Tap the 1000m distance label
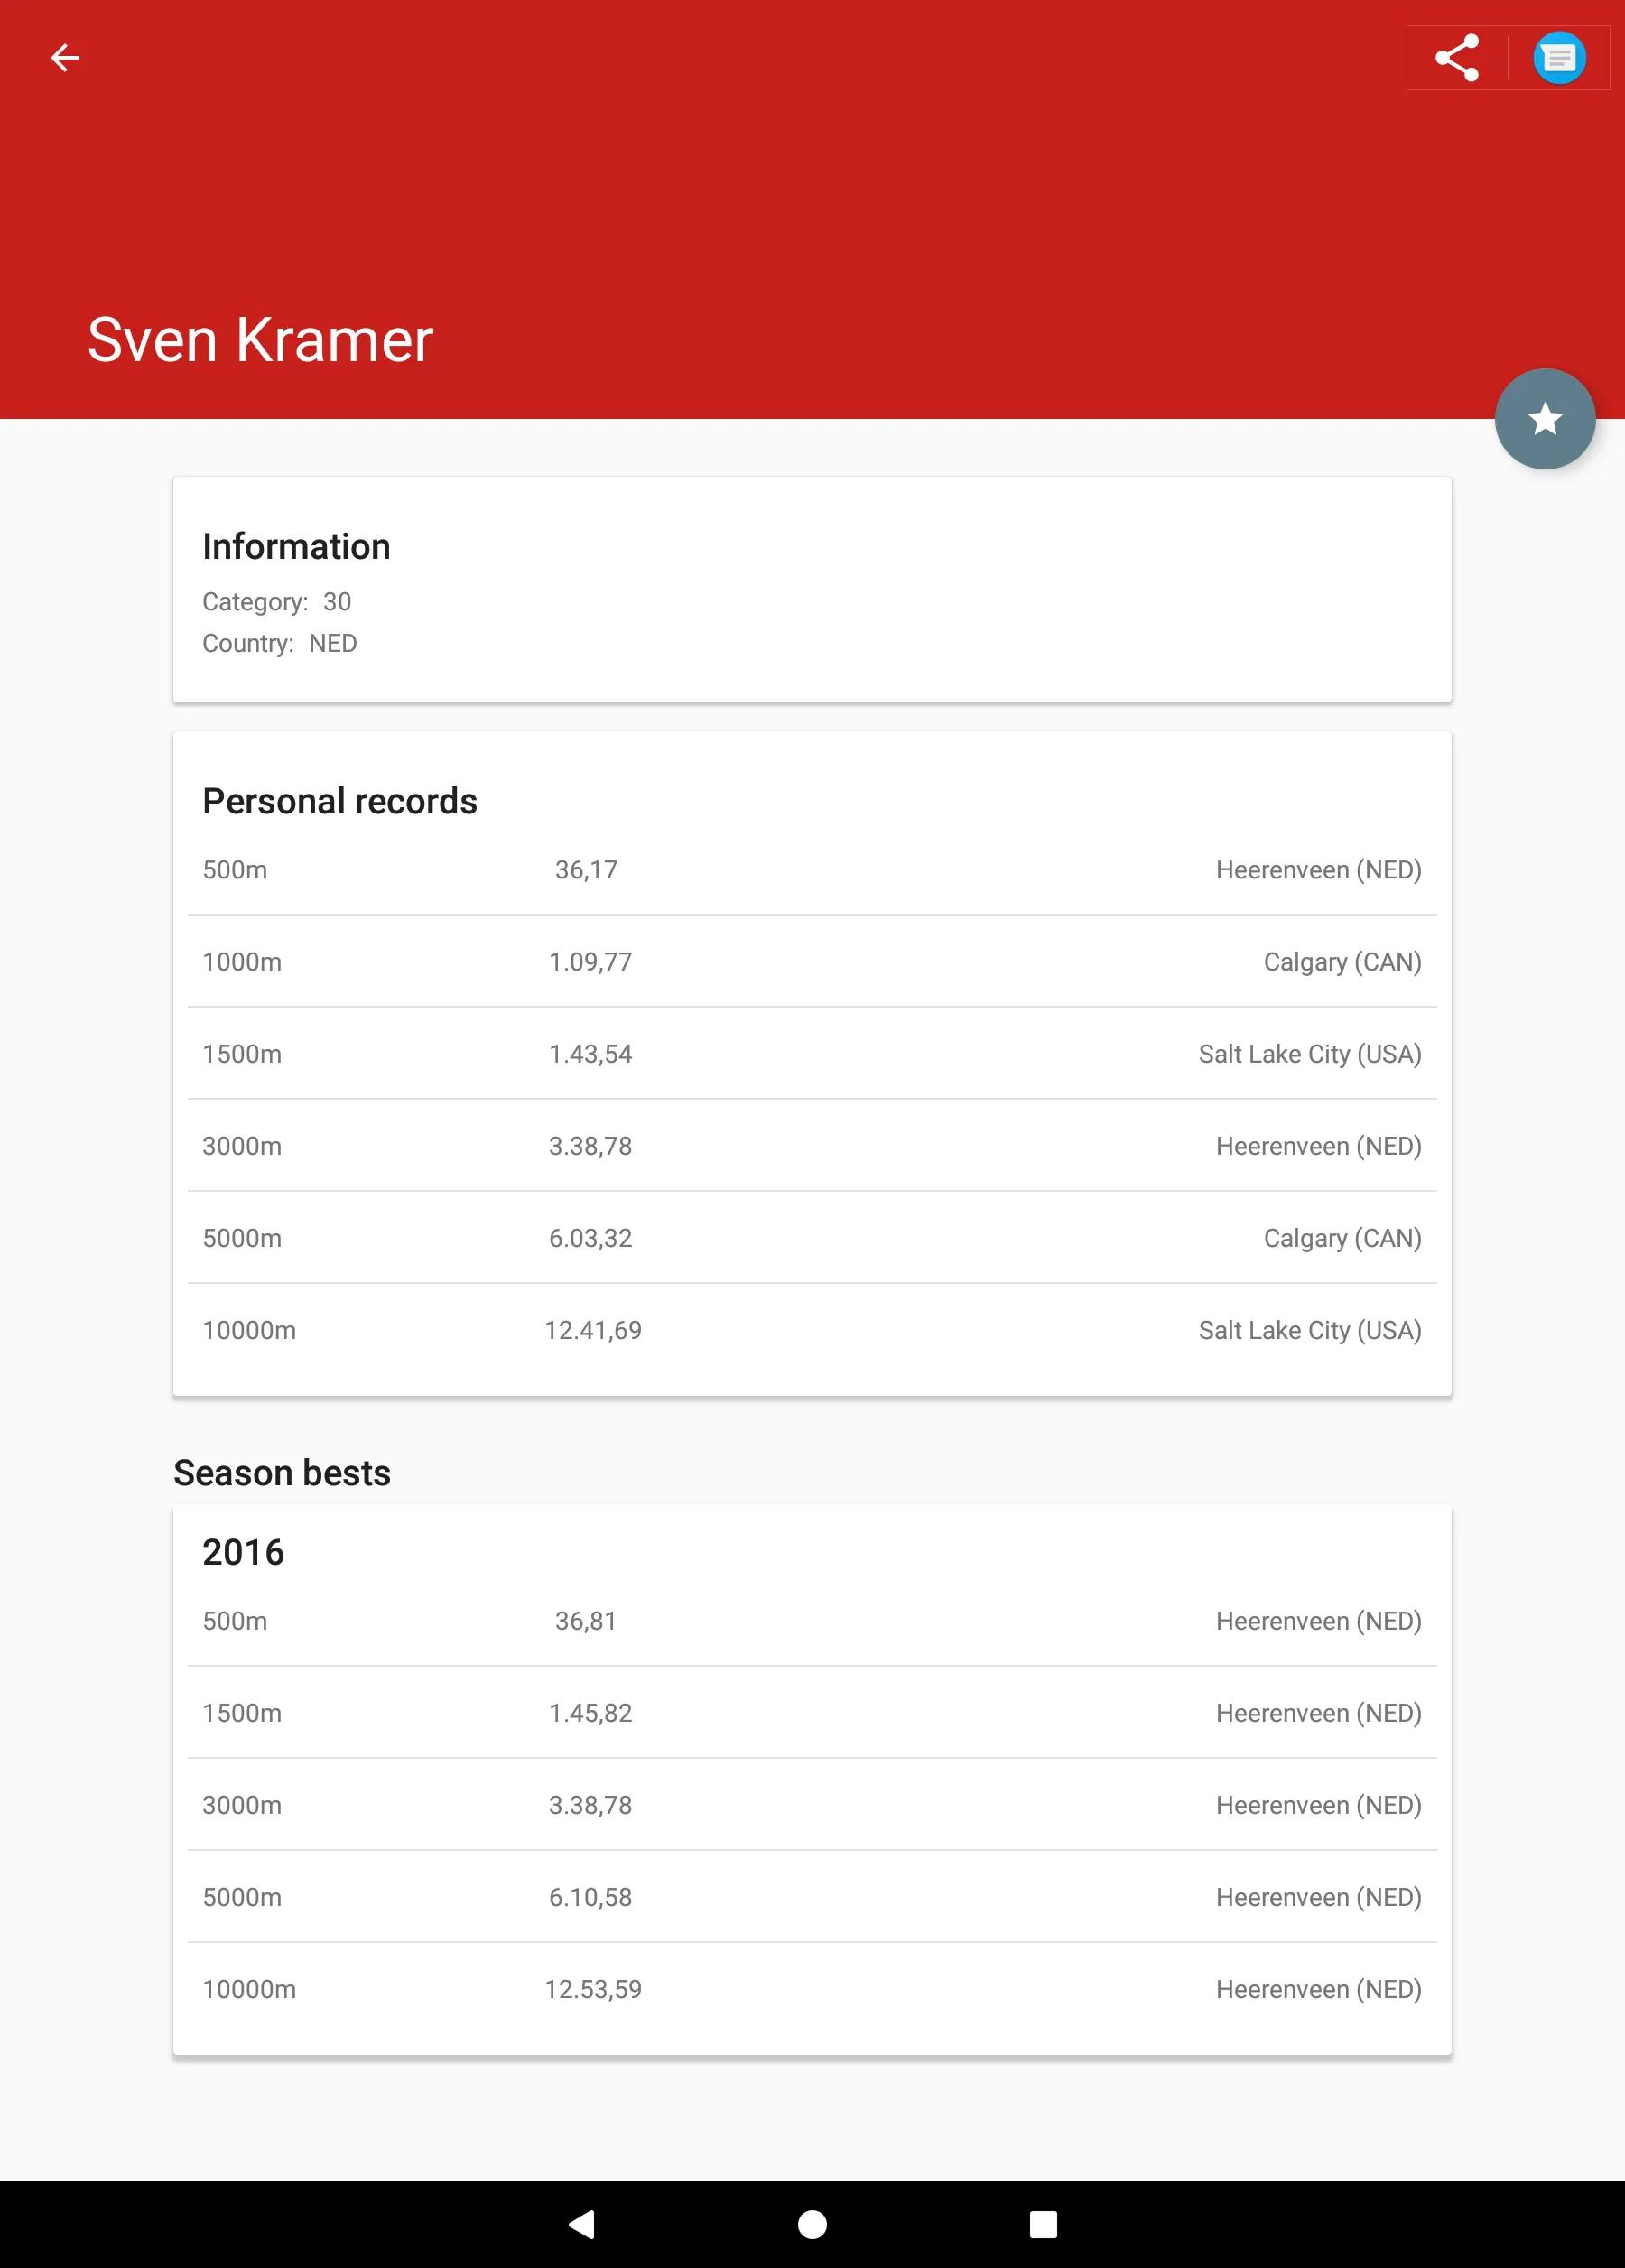Image resolution: width=1625 pixels, height=2268 pixels. pos(242,962)
